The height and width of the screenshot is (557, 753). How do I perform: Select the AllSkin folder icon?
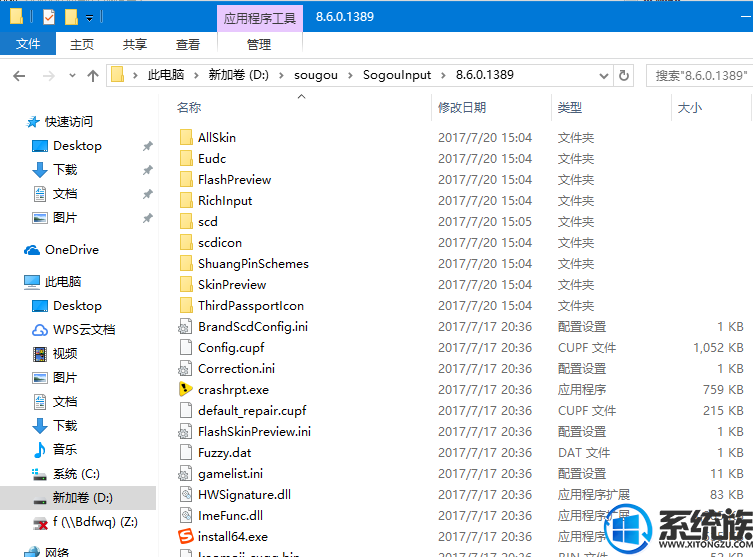(x=186, y=137)
